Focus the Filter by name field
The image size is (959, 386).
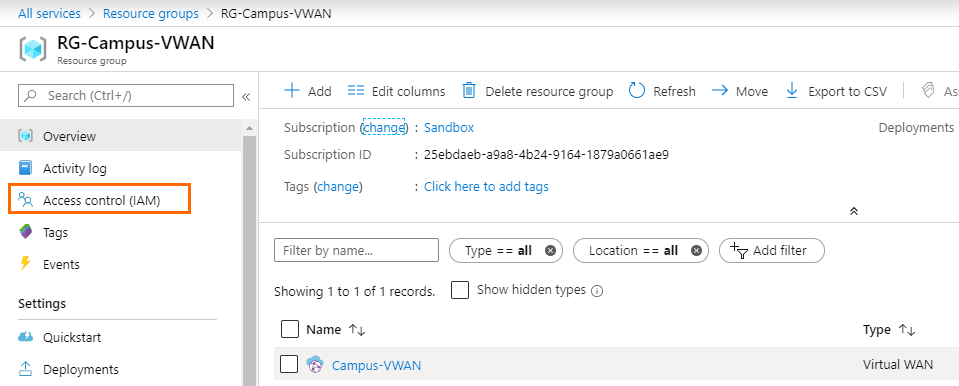pos(357,250)
